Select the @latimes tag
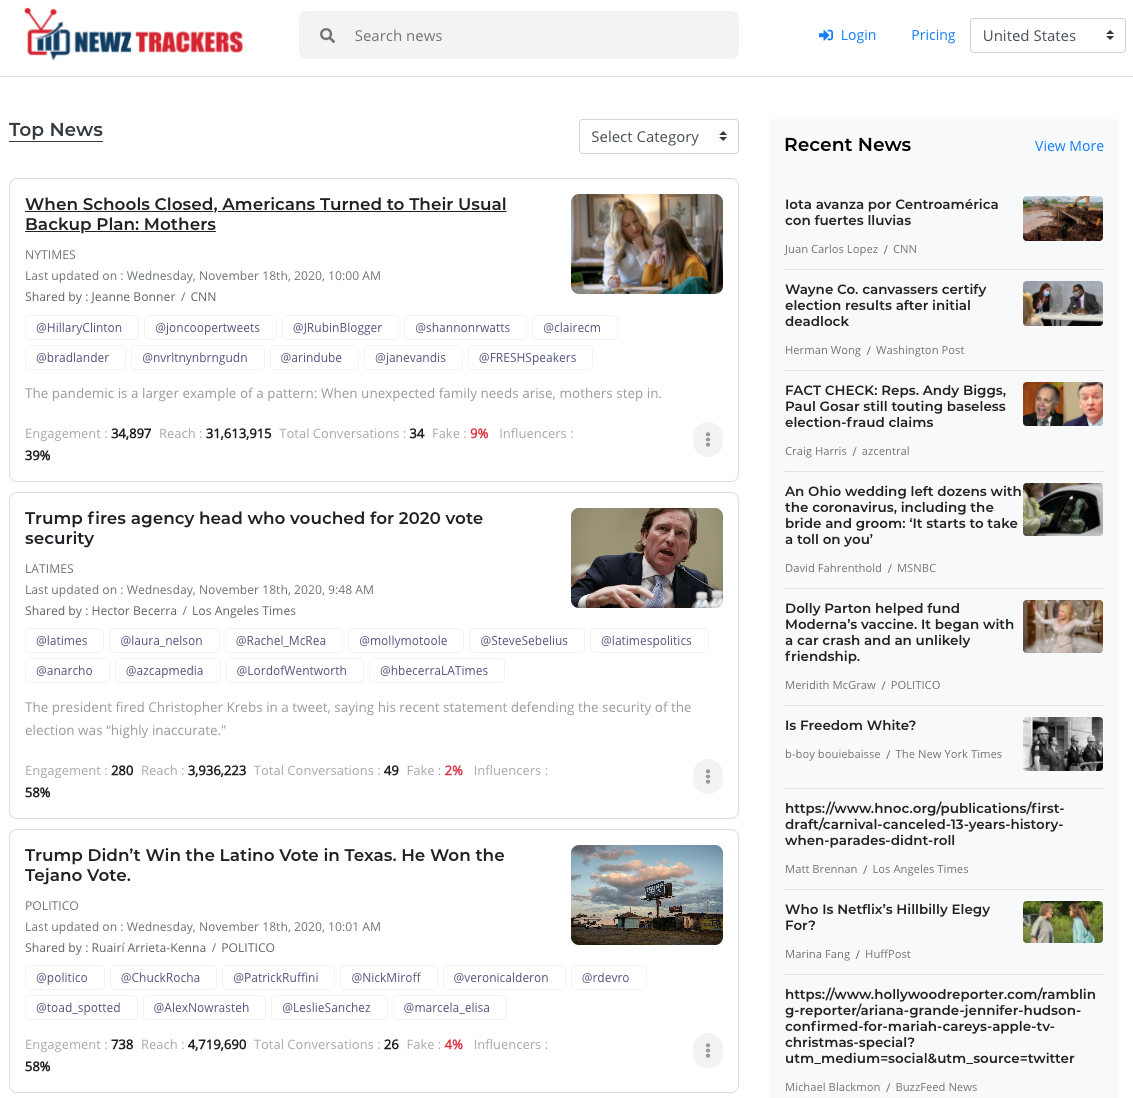The image size is (1133, 1098). [62, 641]
